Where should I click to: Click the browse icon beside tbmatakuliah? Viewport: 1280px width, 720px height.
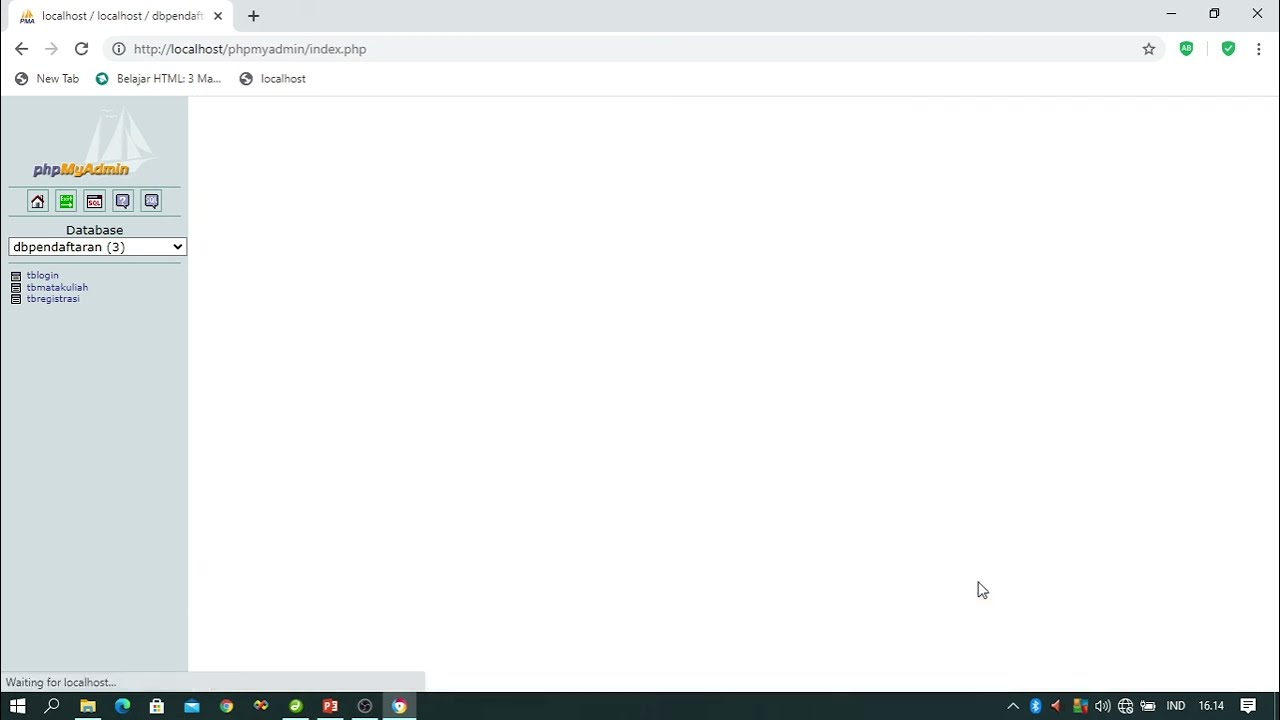(16, 288)
